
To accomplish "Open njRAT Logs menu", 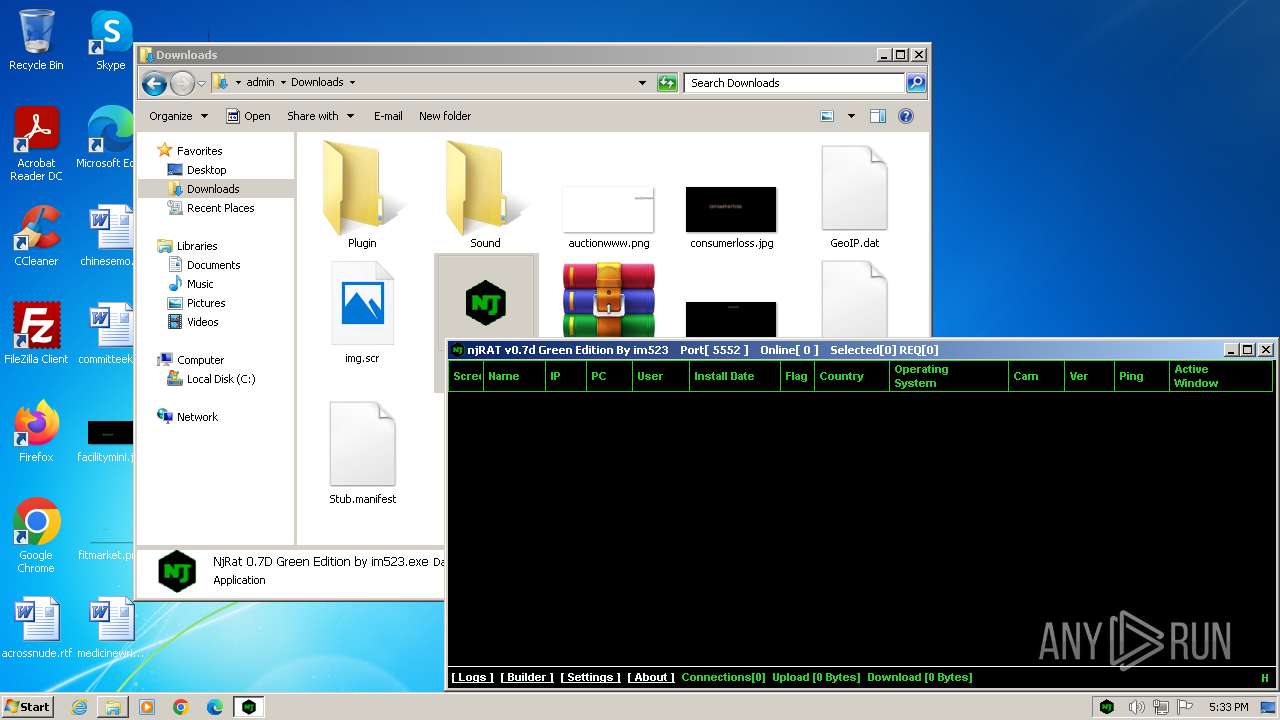I will pos(472,677).
